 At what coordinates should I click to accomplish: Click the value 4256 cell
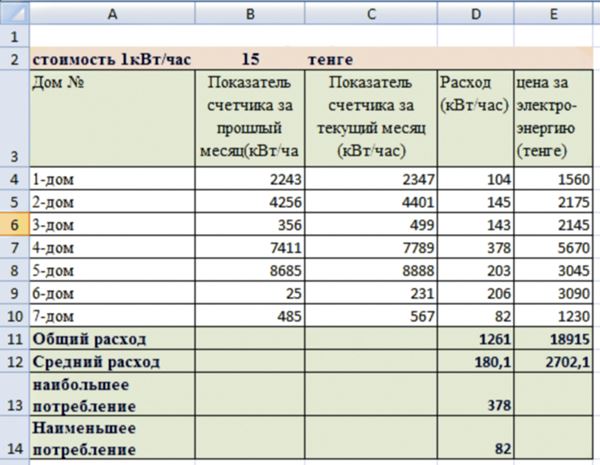250,202
